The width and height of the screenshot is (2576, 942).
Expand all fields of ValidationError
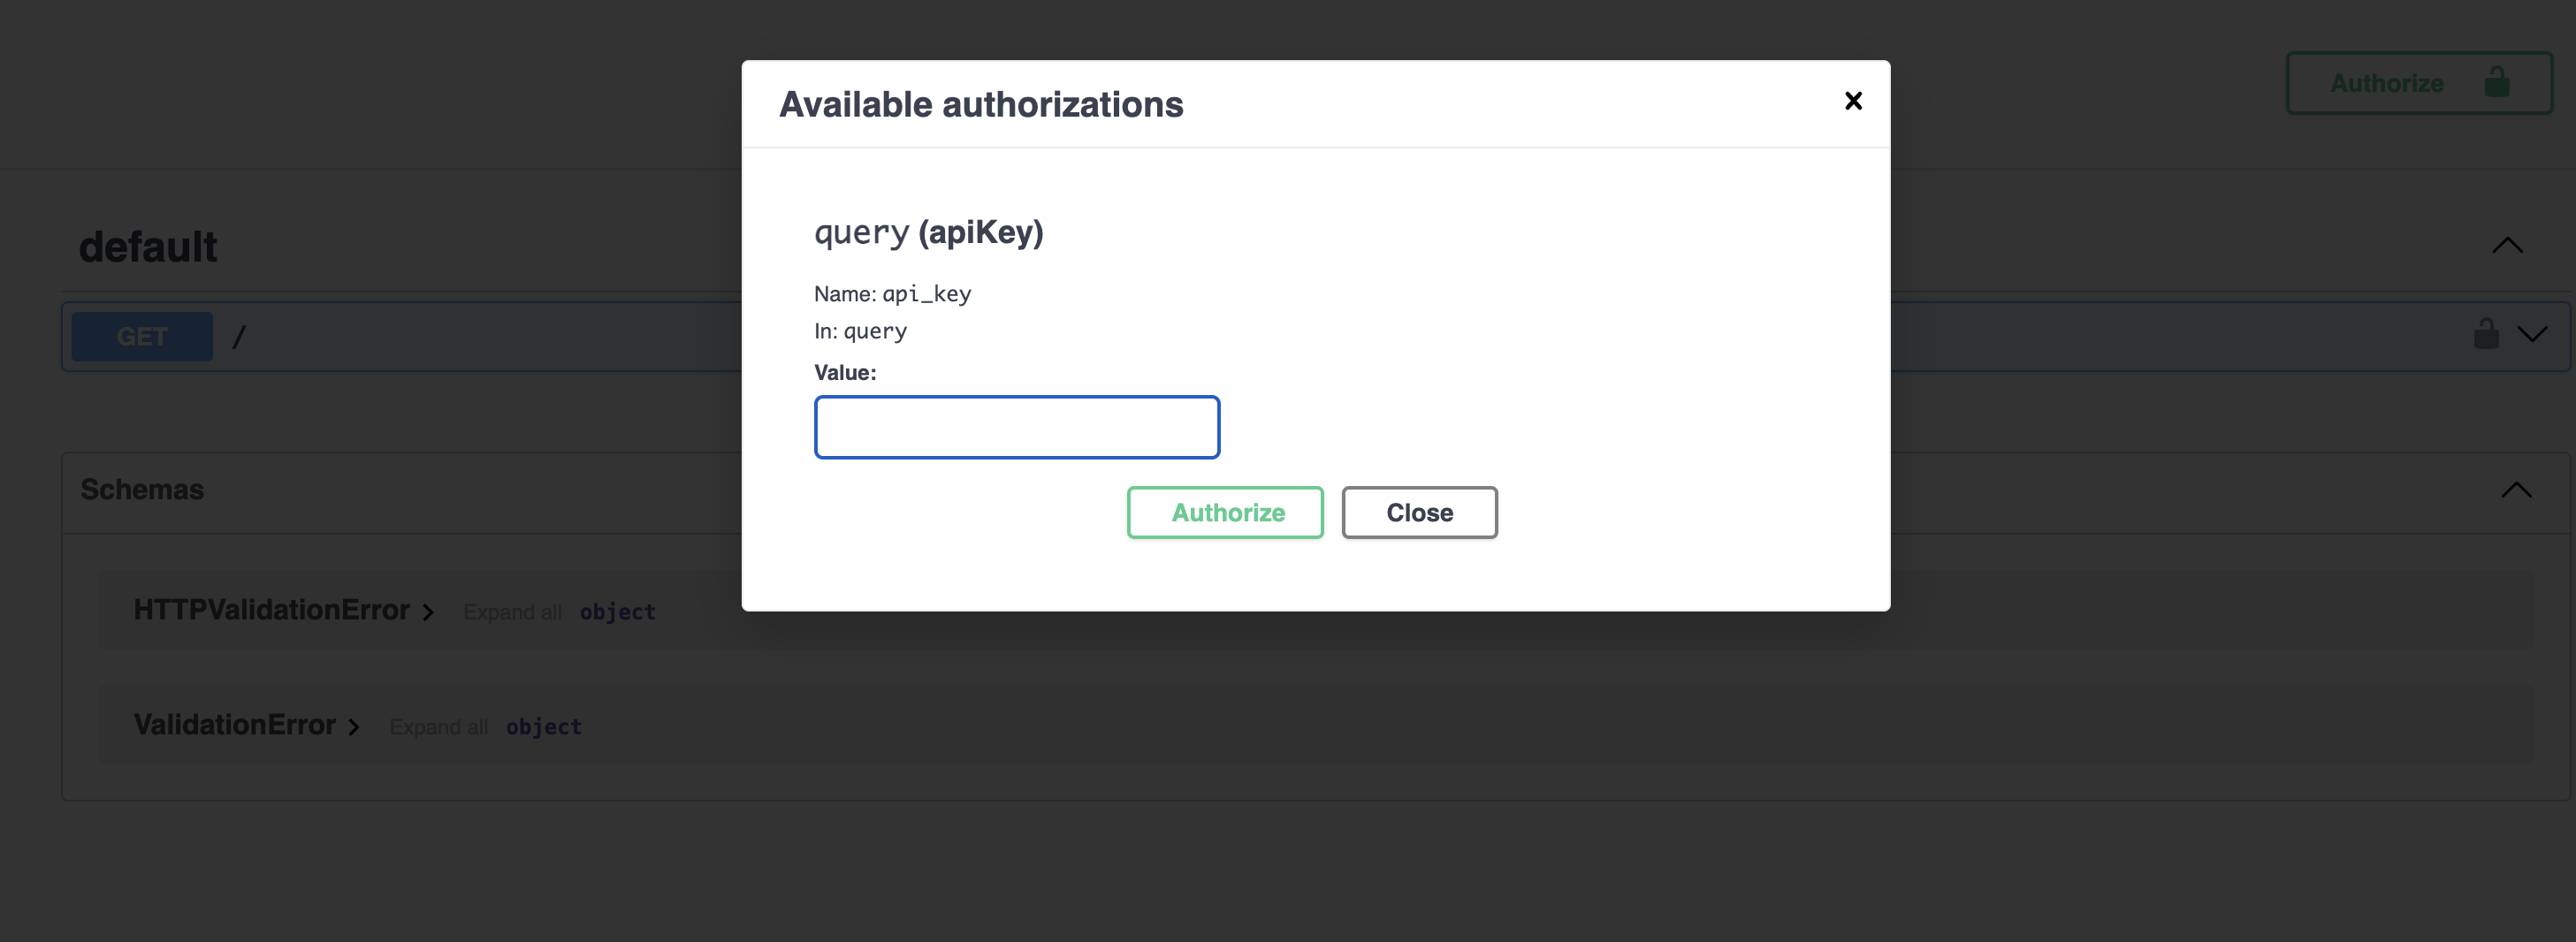[x=438, y=726]
